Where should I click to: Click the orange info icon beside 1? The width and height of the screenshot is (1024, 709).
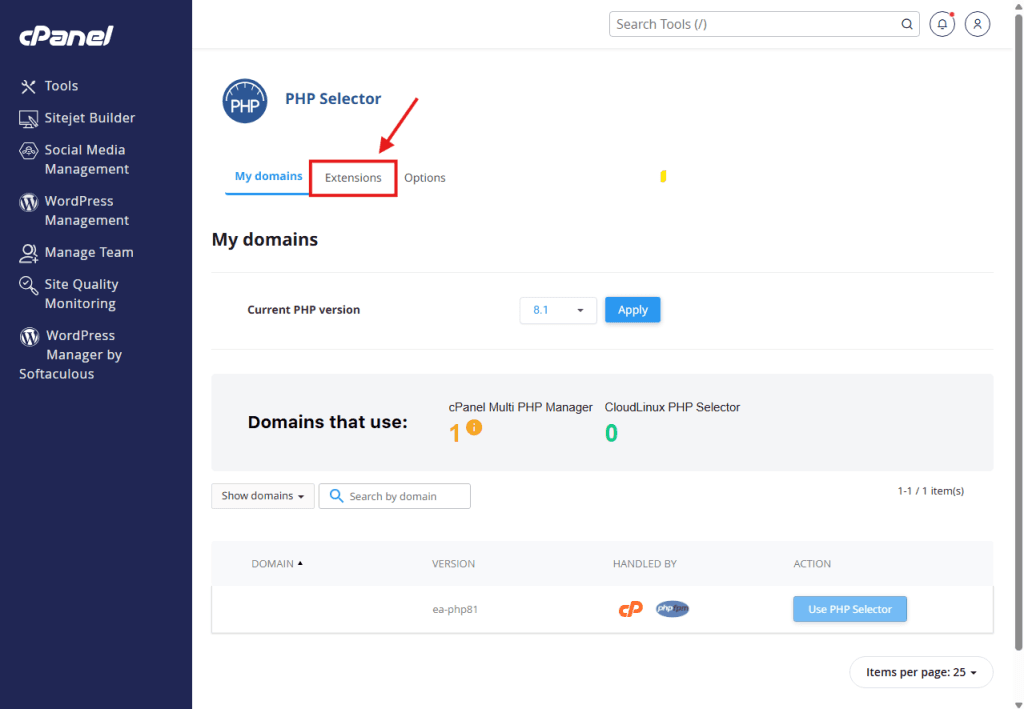click(474, 427)
